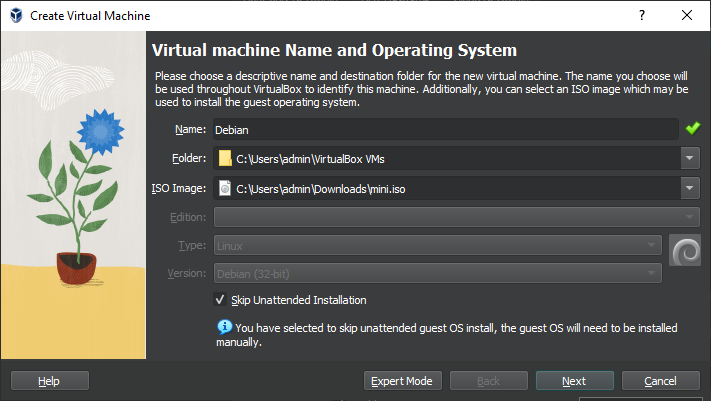This screenshot has width=711, height=401.
Task: Open the ISO Image dropdown arrow
Action: point(690,188)
